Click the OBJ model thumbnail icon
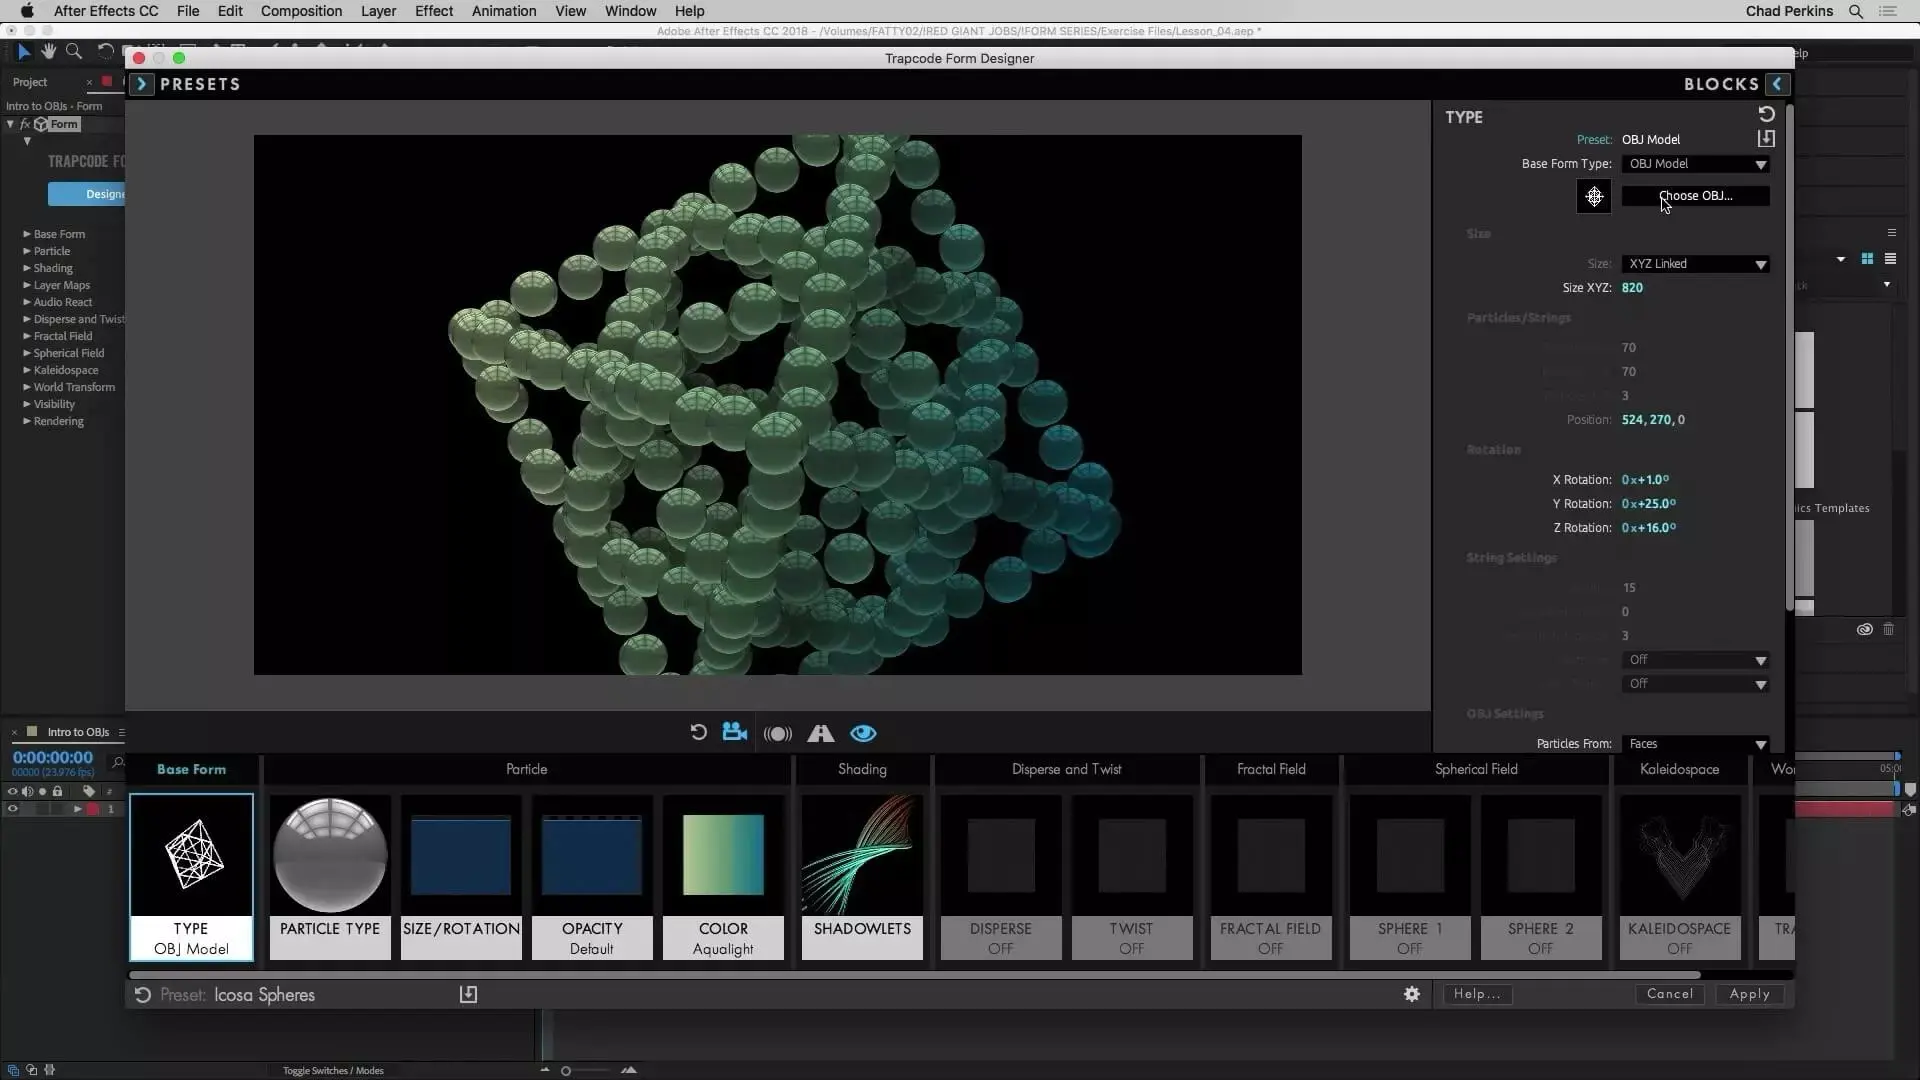The height and width of the screenshot is (1080, 1920). 1594,196
